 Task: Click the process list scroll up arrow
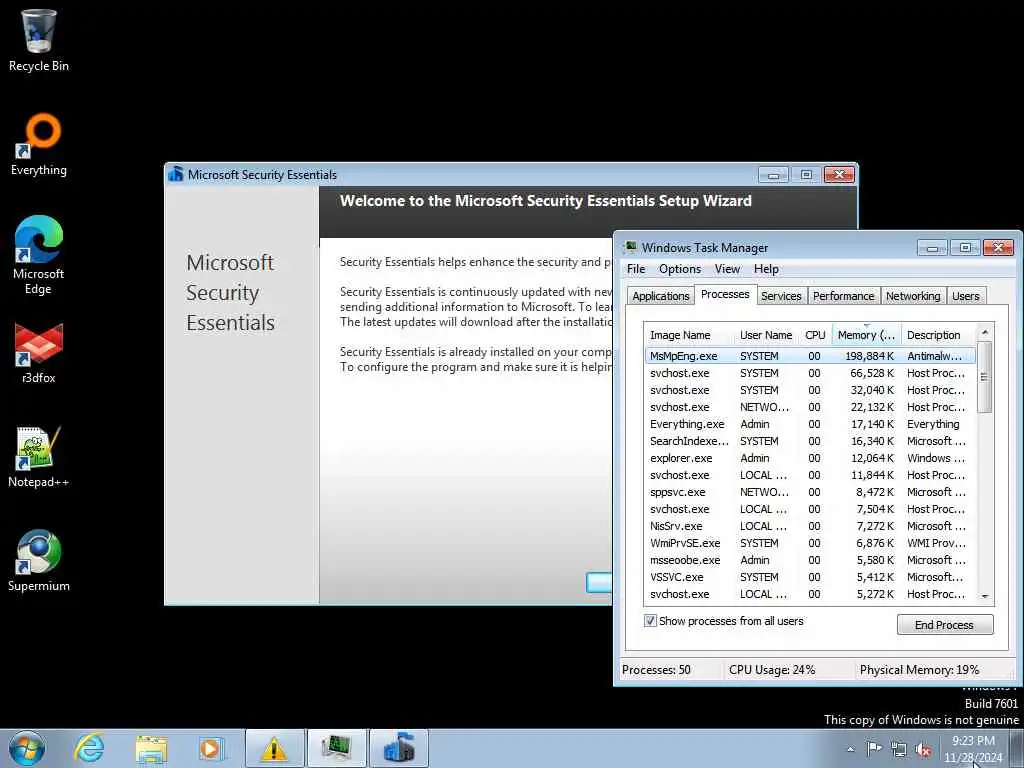[x=985, y=332]
